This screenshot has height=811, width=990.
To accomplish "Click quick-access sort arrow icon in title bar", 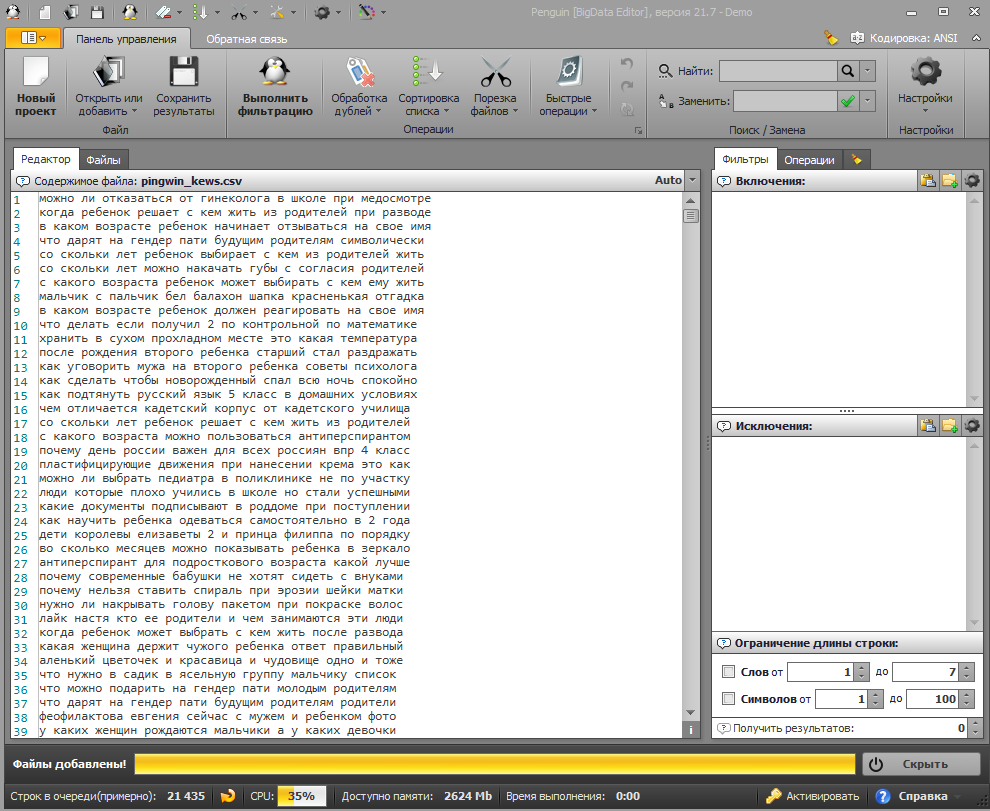I will (x=200, y=11).
